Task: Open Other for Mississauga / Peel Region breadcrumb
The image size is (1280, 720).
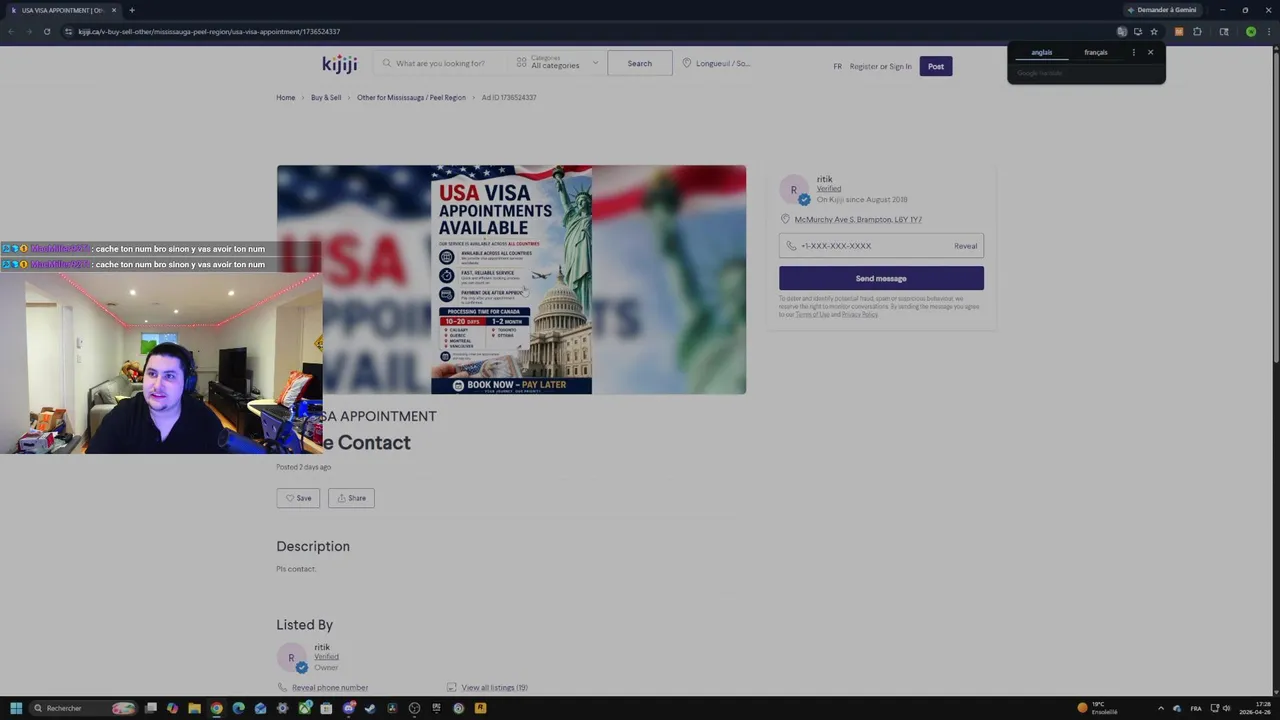Action: [x=411, y=97]
